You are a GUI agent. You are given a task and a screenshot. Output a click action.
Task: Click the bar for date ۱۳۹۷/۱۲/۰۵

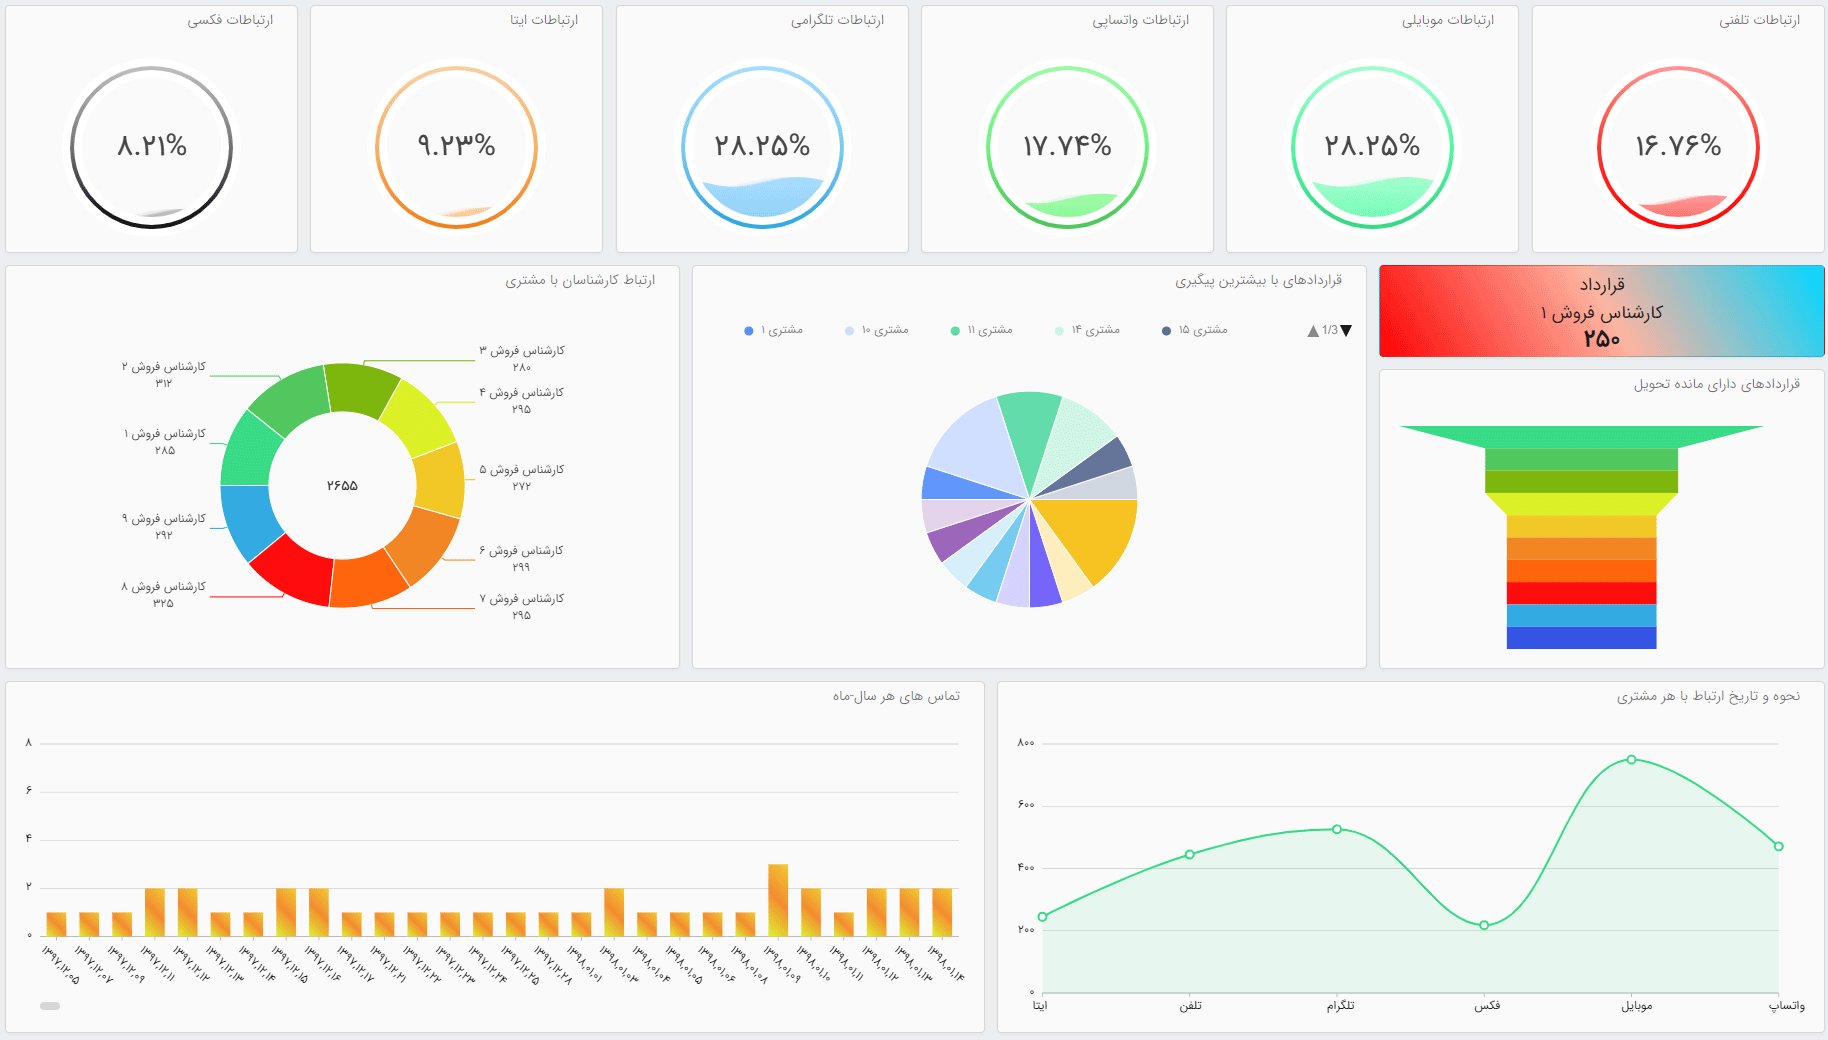(x=56, y=924)
